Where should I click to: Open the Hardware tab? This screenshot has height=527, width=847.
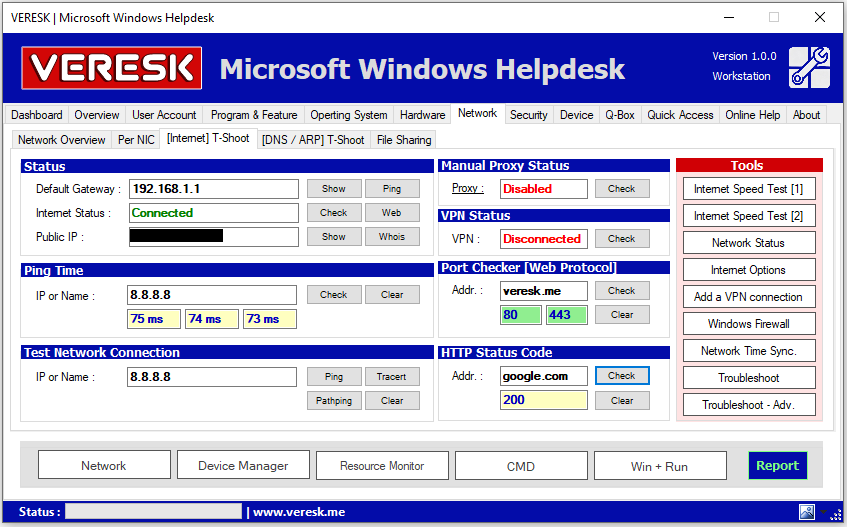(x=422, y=115)
